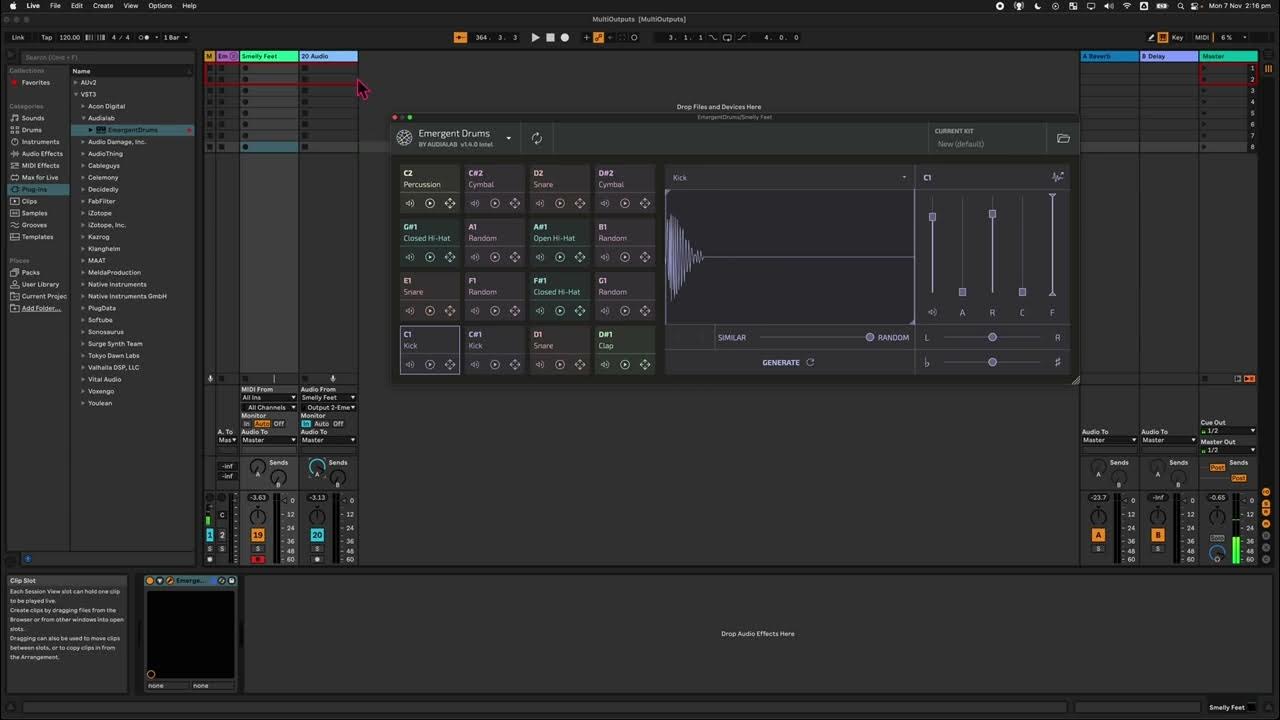Solo track 19 with its S button
The height and width of the screenshot is (720, 1280).
click(258, 548)
